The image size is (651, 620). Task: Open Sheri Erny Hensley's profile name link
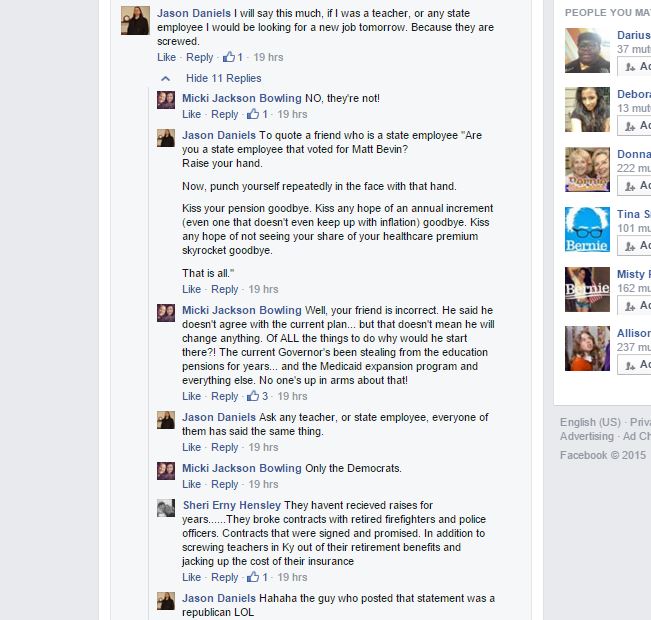(232, 505)
